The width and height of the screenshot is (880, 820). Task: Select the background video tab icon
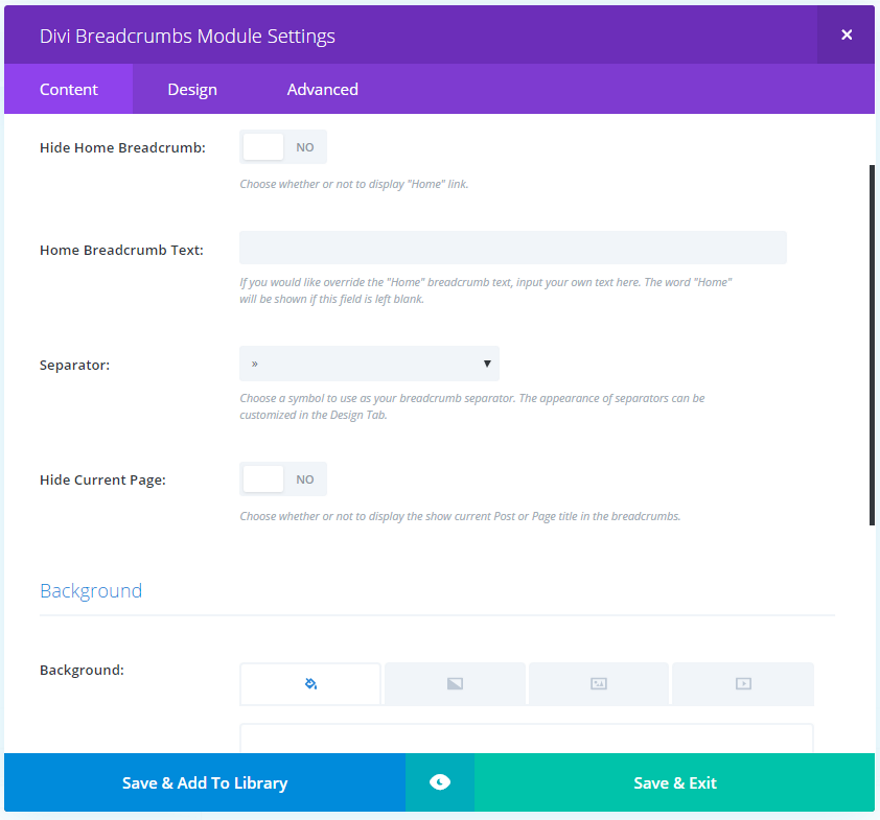(x=743, y=684)
